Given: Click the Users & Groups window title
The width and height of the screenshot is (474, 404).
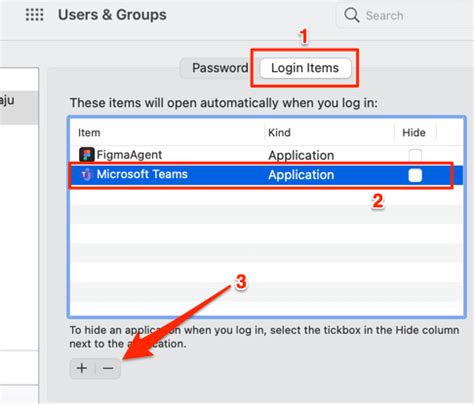Looking at the screenshot, I should point(112,15).
